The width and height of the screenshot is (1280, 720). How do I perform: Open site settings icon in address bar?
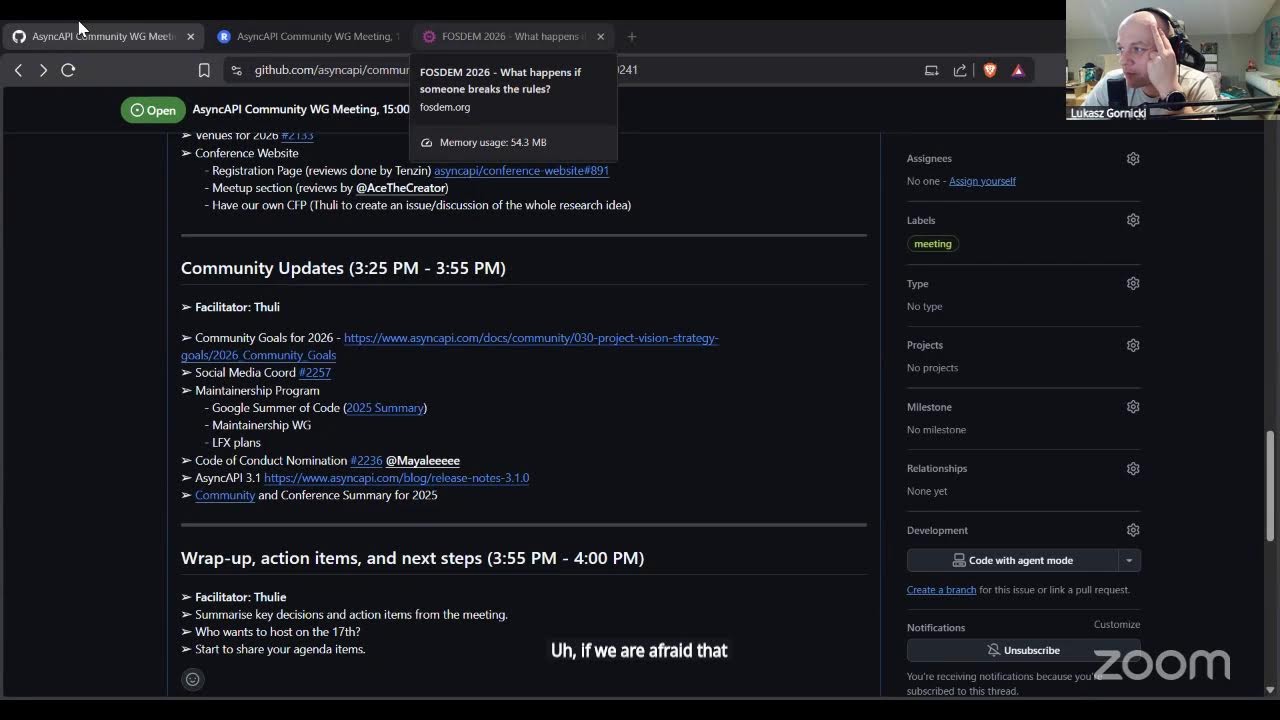236,70
